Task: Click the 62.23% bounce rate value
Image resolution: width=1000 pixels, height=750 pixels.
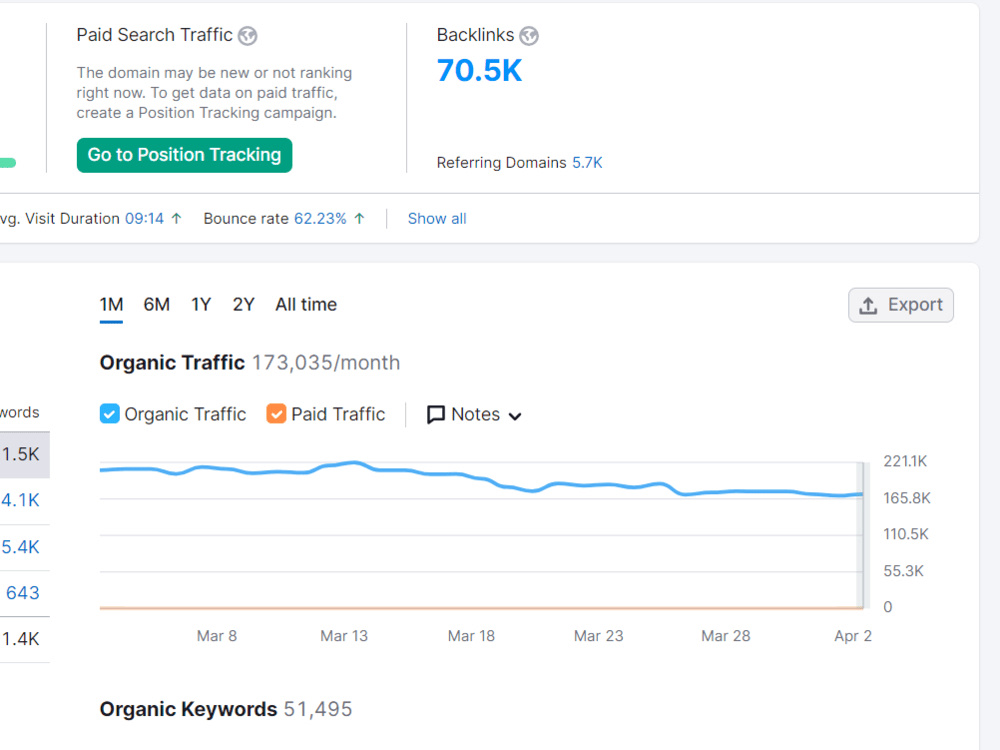Action: pos(320,219)
